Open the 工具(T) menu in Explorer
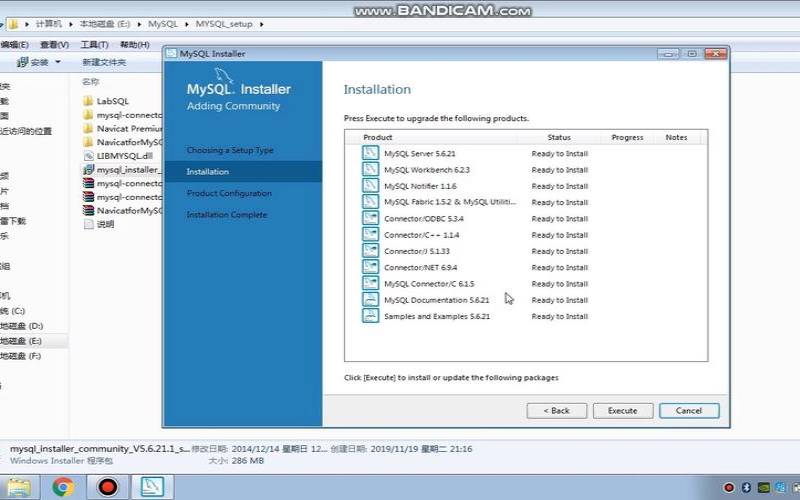The width and height of the screenshot is (800, 500). 94,45
